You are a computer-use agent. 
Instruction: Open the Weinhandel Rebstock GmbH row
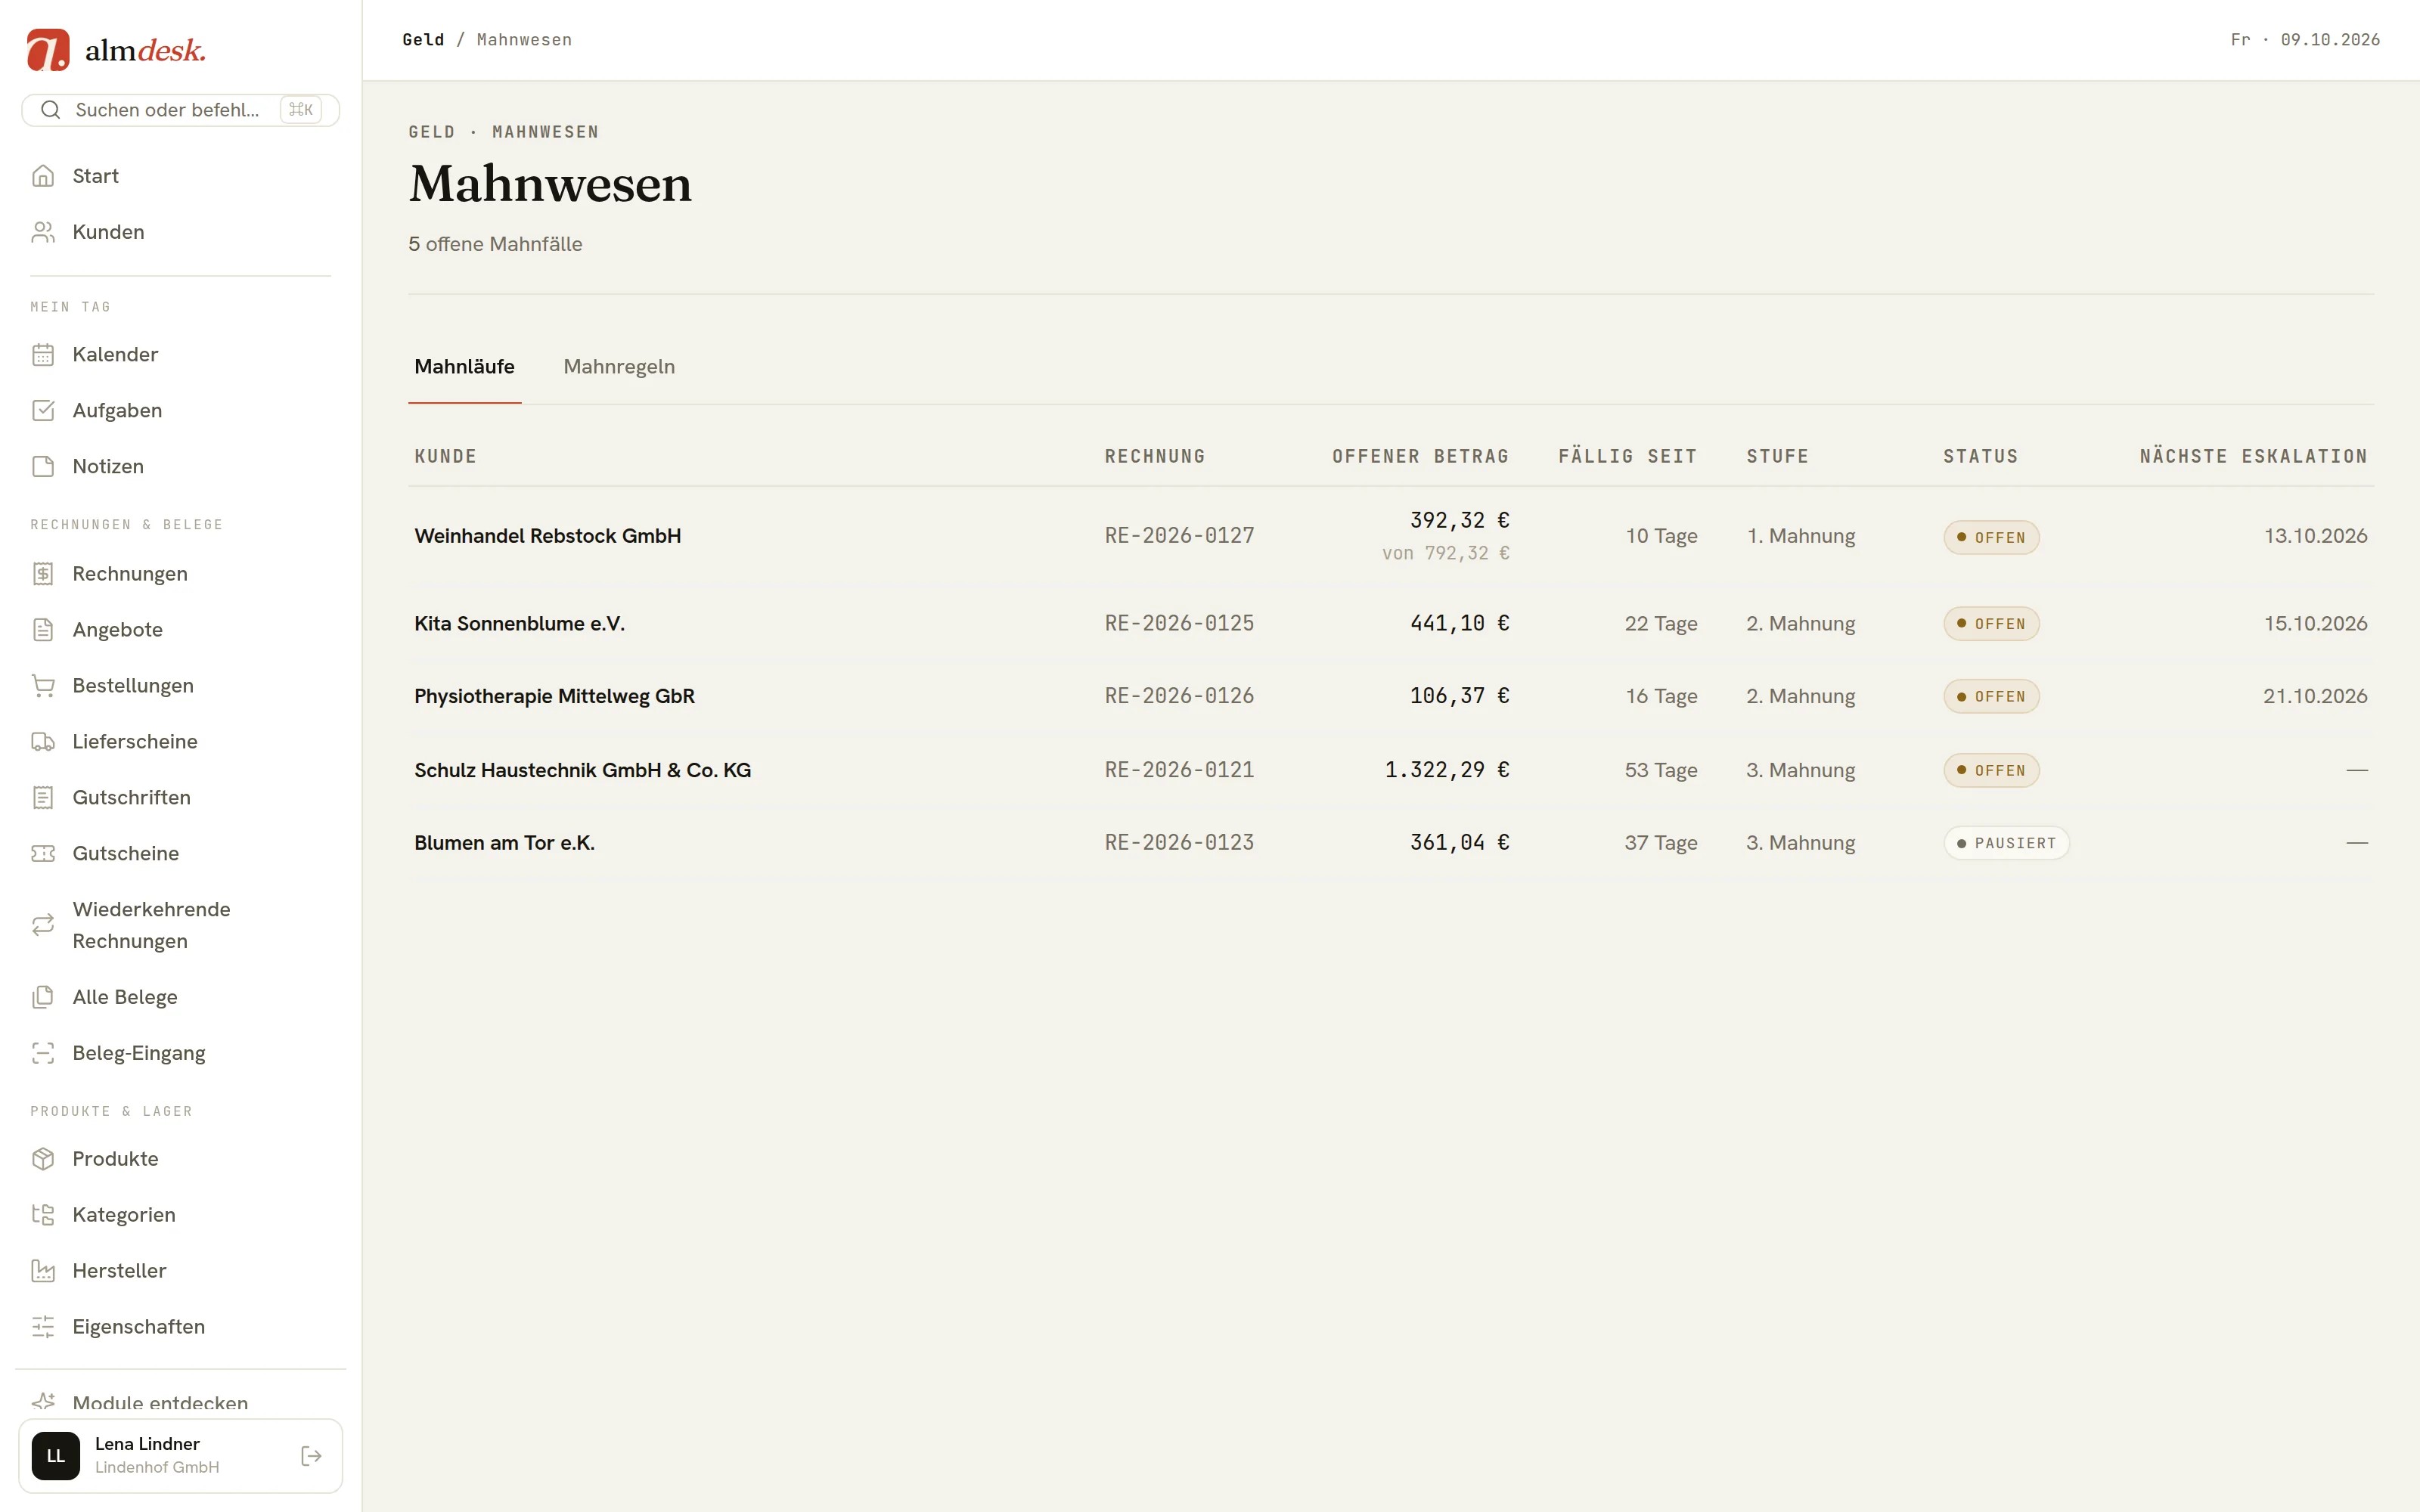[1390, 537]
